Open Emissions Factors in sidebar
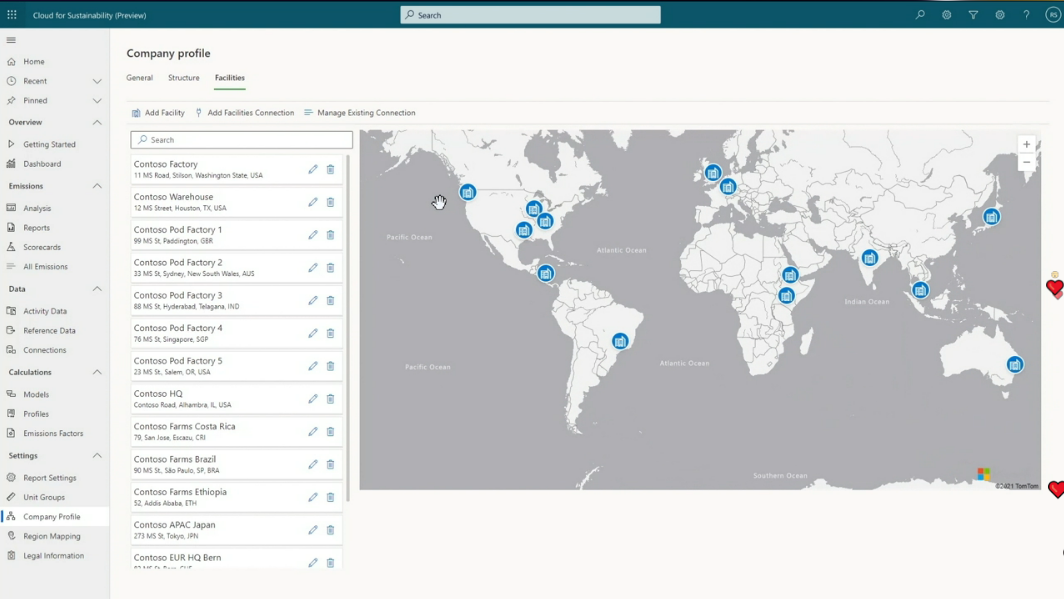 tap(53, 433)
